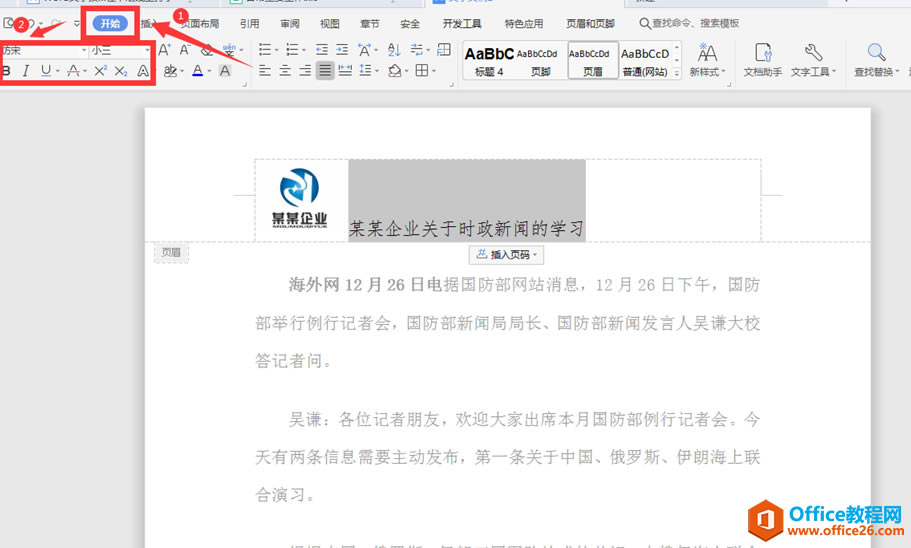Select the 页眉 style
This screenshot has height=548, width=911.
(x=593, y=60)
